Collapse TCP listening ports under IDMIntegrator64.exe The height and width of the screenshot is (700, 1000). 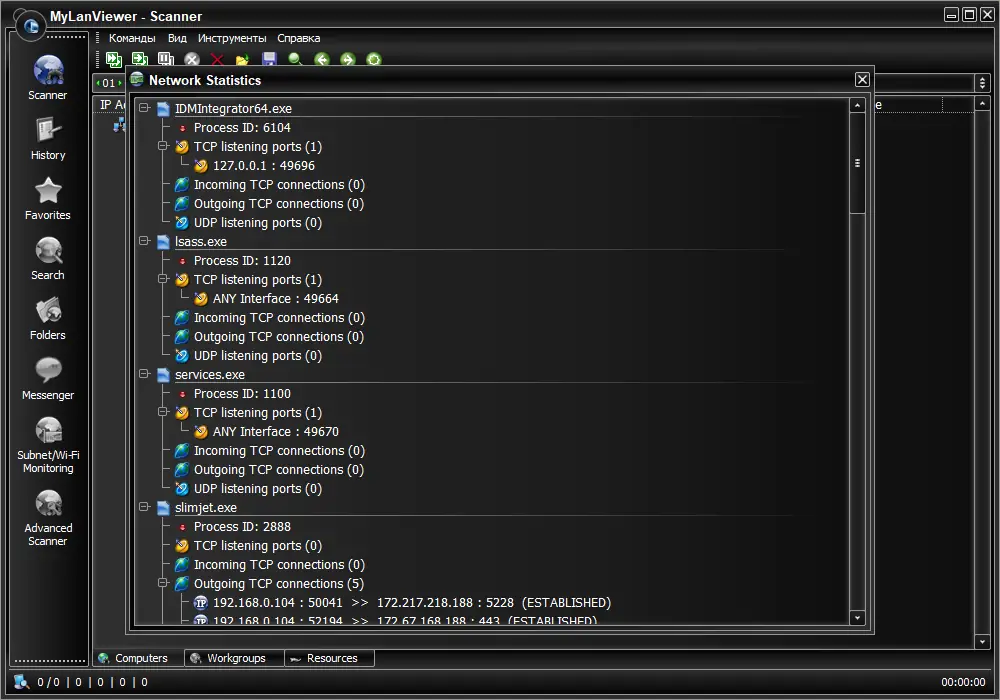tap(163, 146)
